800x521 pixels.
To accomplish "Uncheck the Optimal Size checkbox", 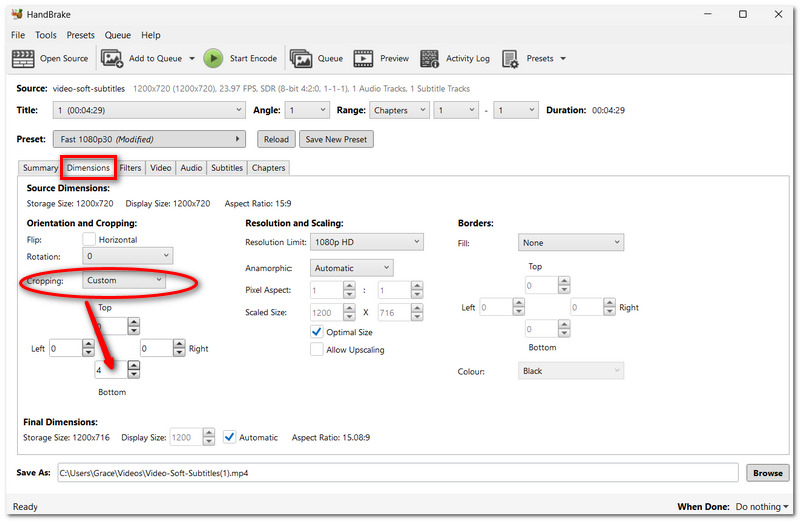I will pyautogui.click(x=317, y=332).
